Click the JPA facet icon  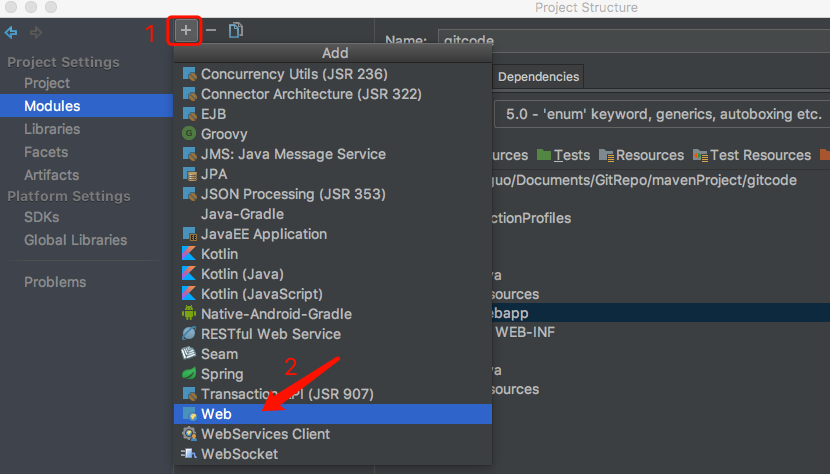pyautogui.click(x=189, y=174)
